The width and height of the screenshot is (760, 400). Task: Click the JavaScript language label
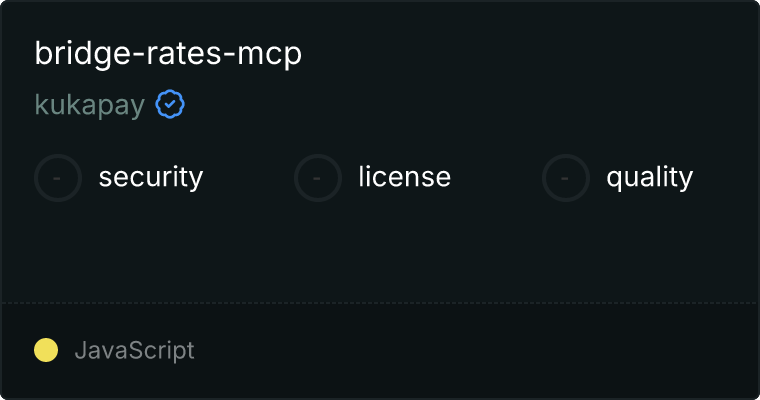click(x=134, y=351)
